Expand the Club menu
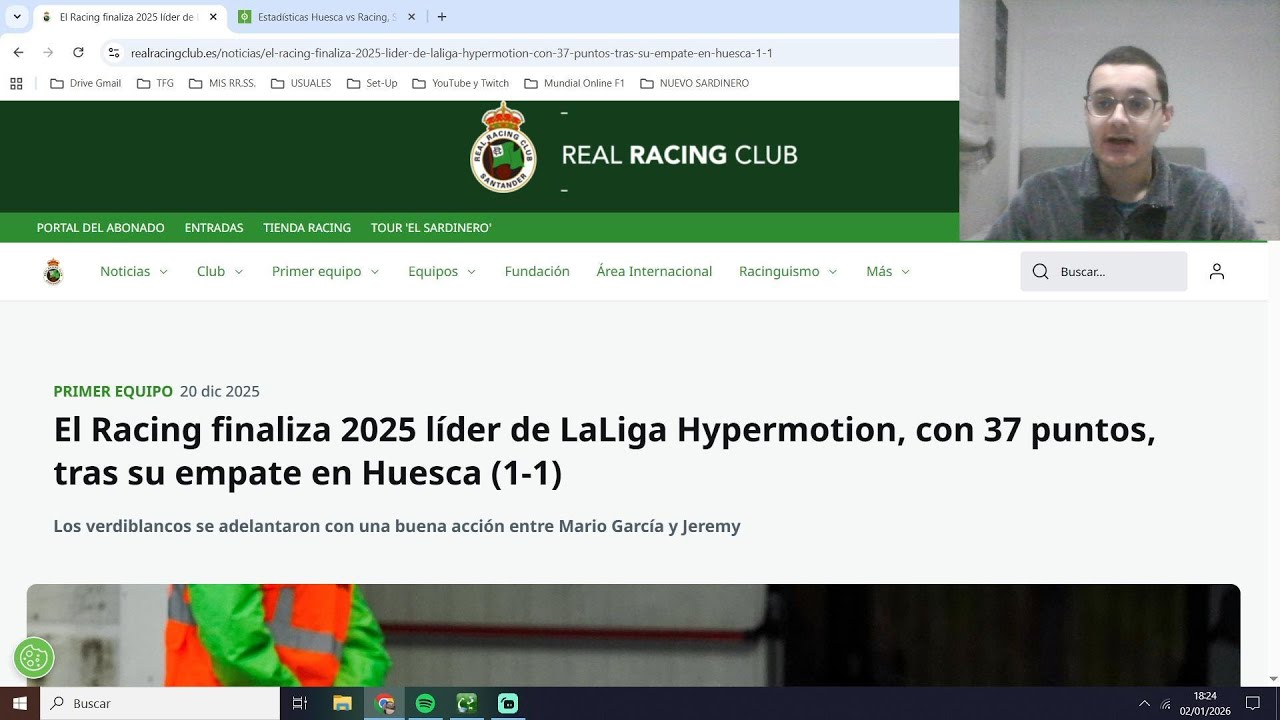The image size is (1280, 720). pos(220,271)
